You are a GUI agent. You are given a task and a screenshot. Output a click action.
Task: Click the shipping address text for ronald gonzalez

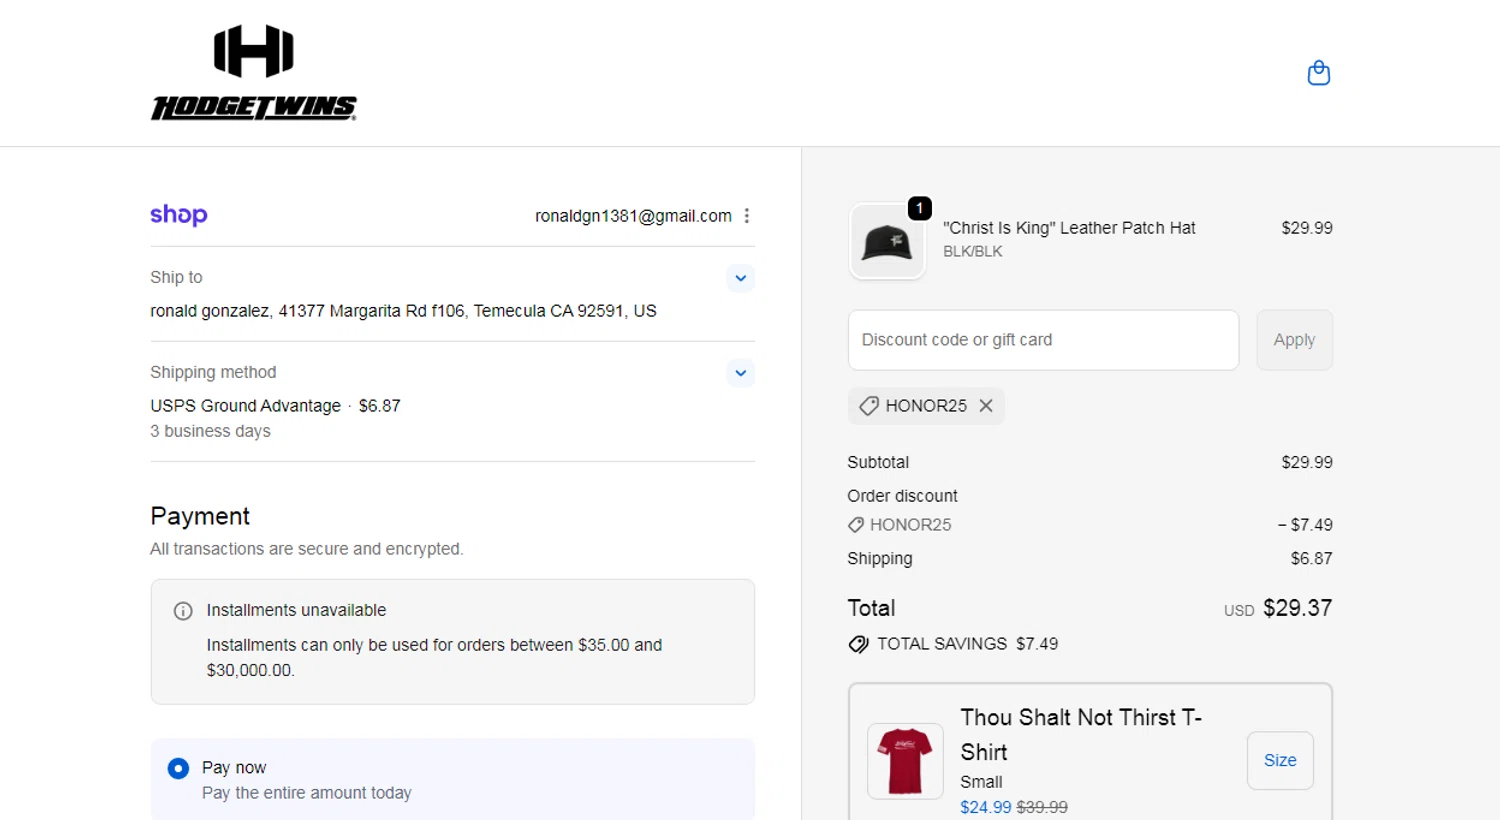[403, 311]
